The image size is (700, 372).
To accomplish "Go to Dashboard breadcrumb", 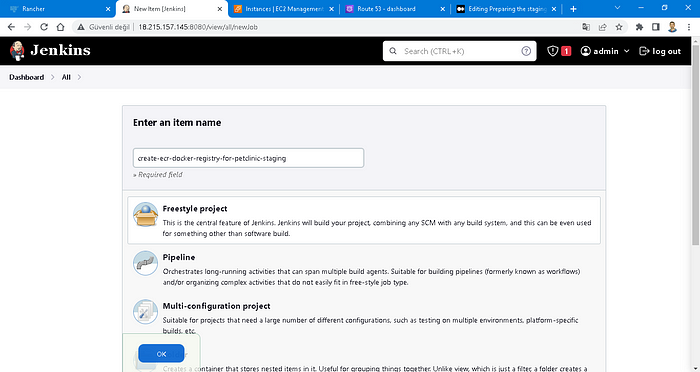I will click(26, 77).
